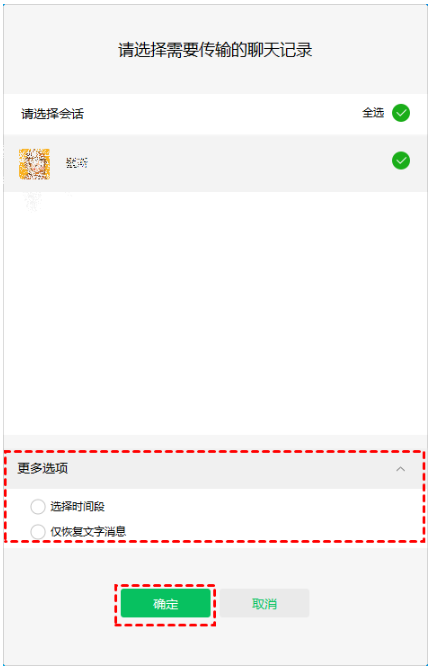The image size is (432, 669).
Task: Click the 更多选项 section header
Action: (215, 469)
